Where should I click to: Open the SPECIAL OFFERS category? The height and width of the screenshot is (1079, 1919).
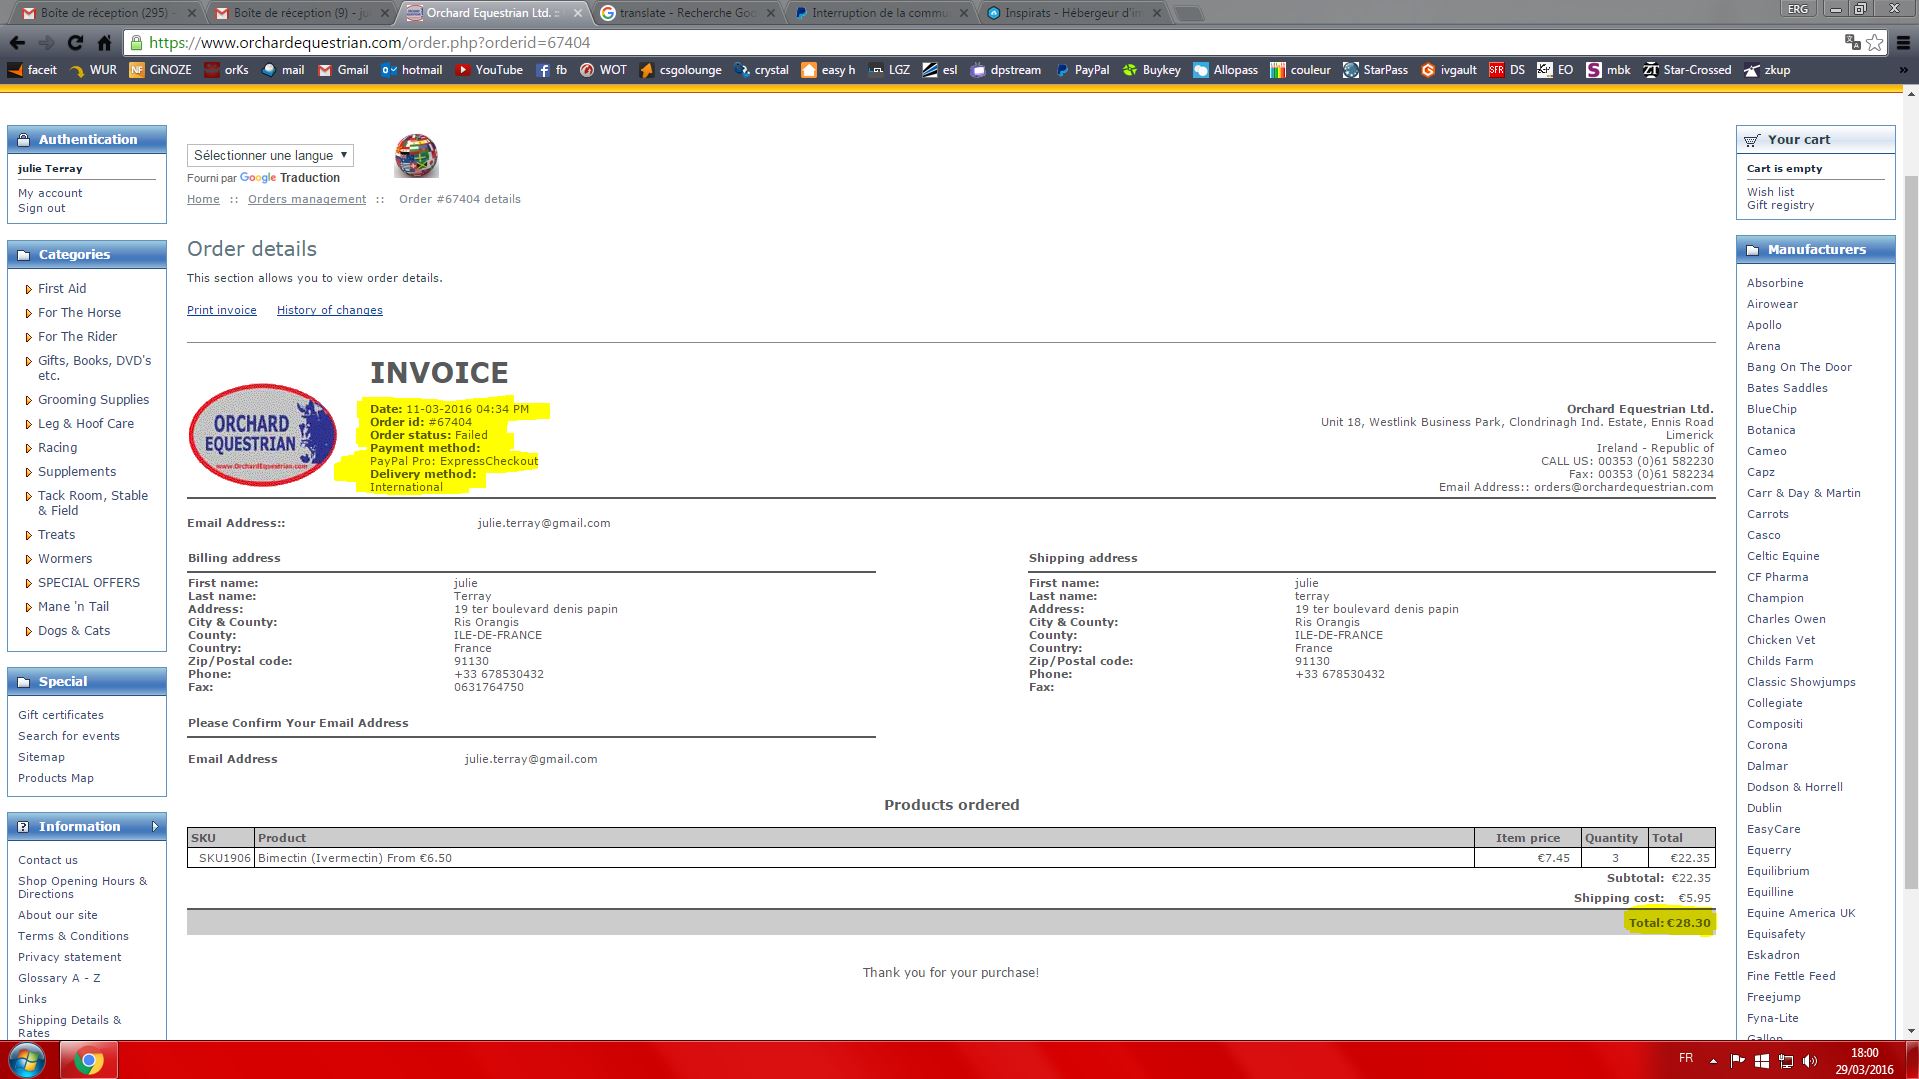click(89, 583)
